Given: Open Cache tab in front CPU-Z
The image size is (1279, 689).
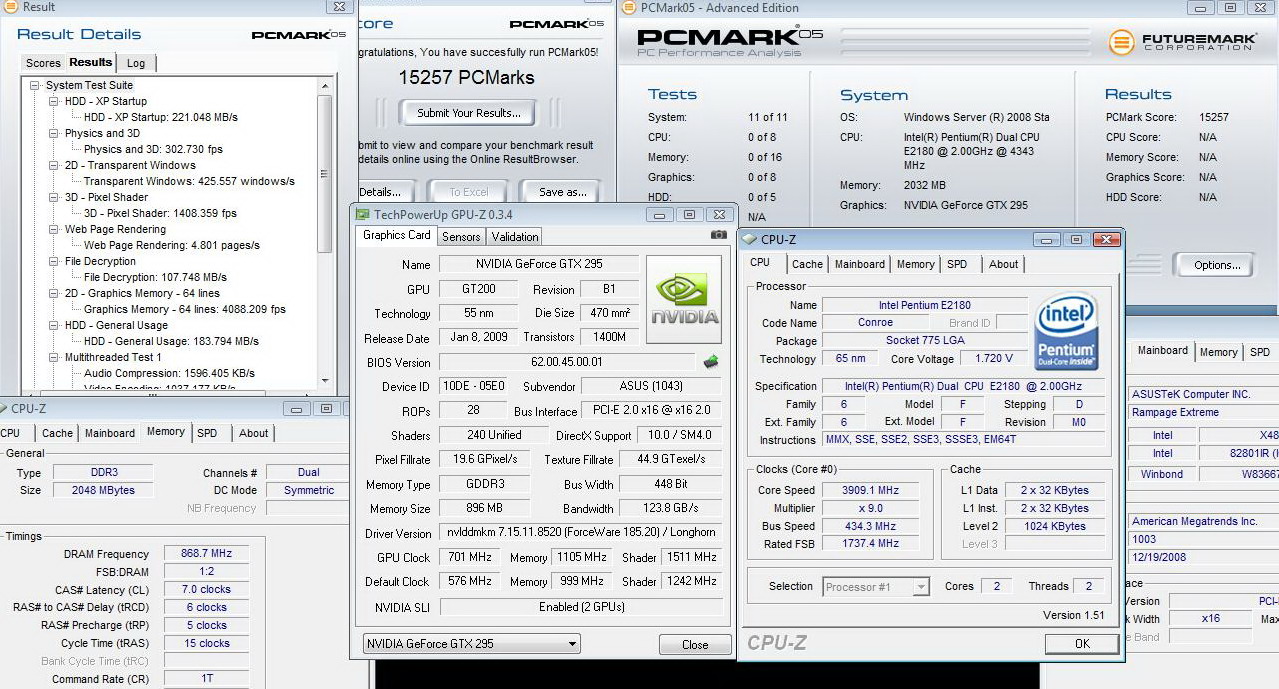Looking at the screenshot, I should [807, 264].
